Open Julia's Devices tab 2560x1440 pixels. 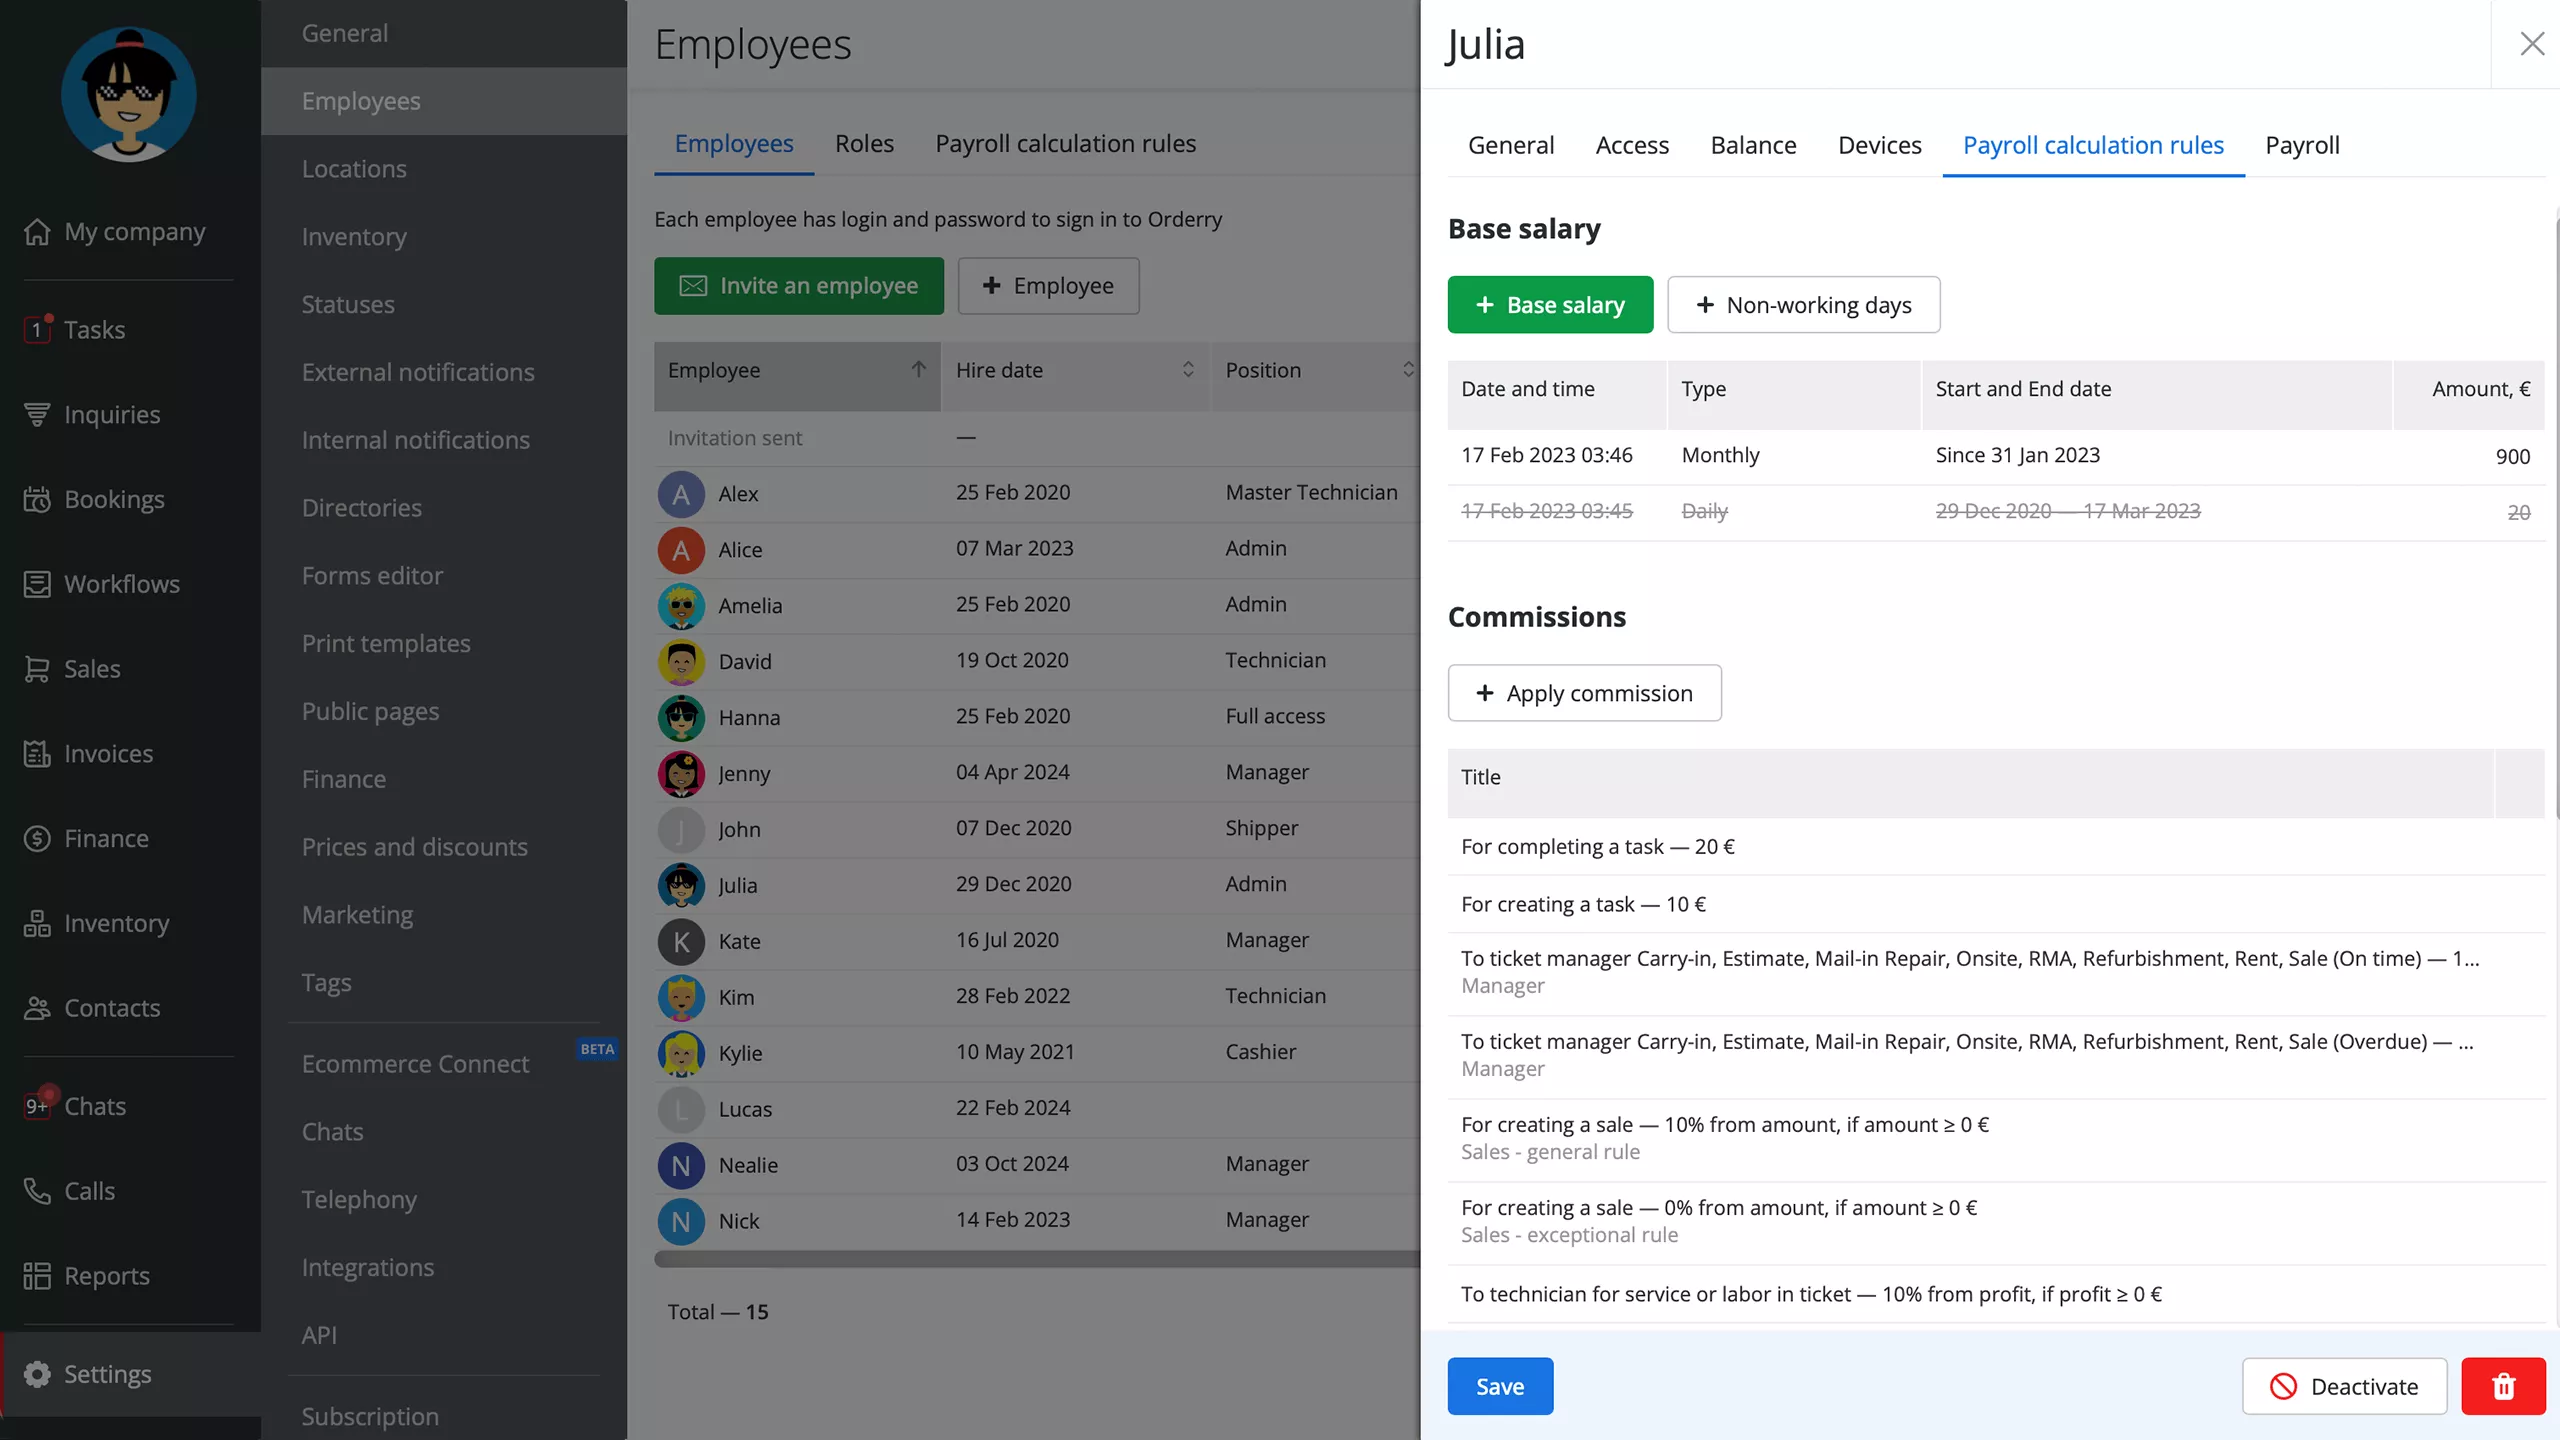(x=1879, y=145)
